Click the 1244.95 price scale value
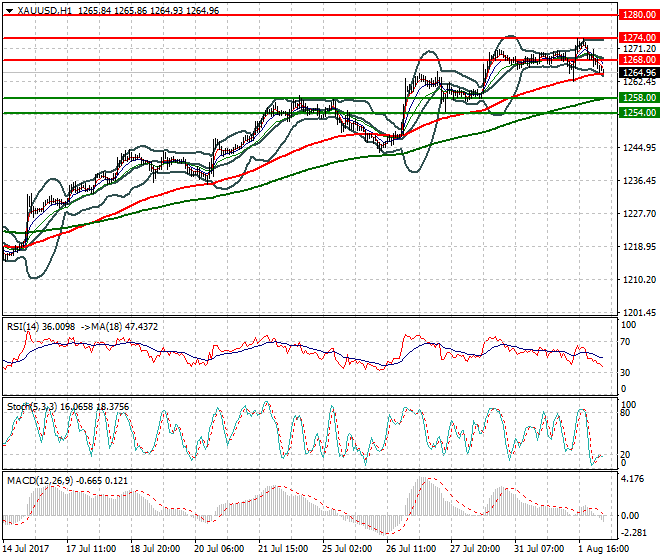 click(639, 148)
